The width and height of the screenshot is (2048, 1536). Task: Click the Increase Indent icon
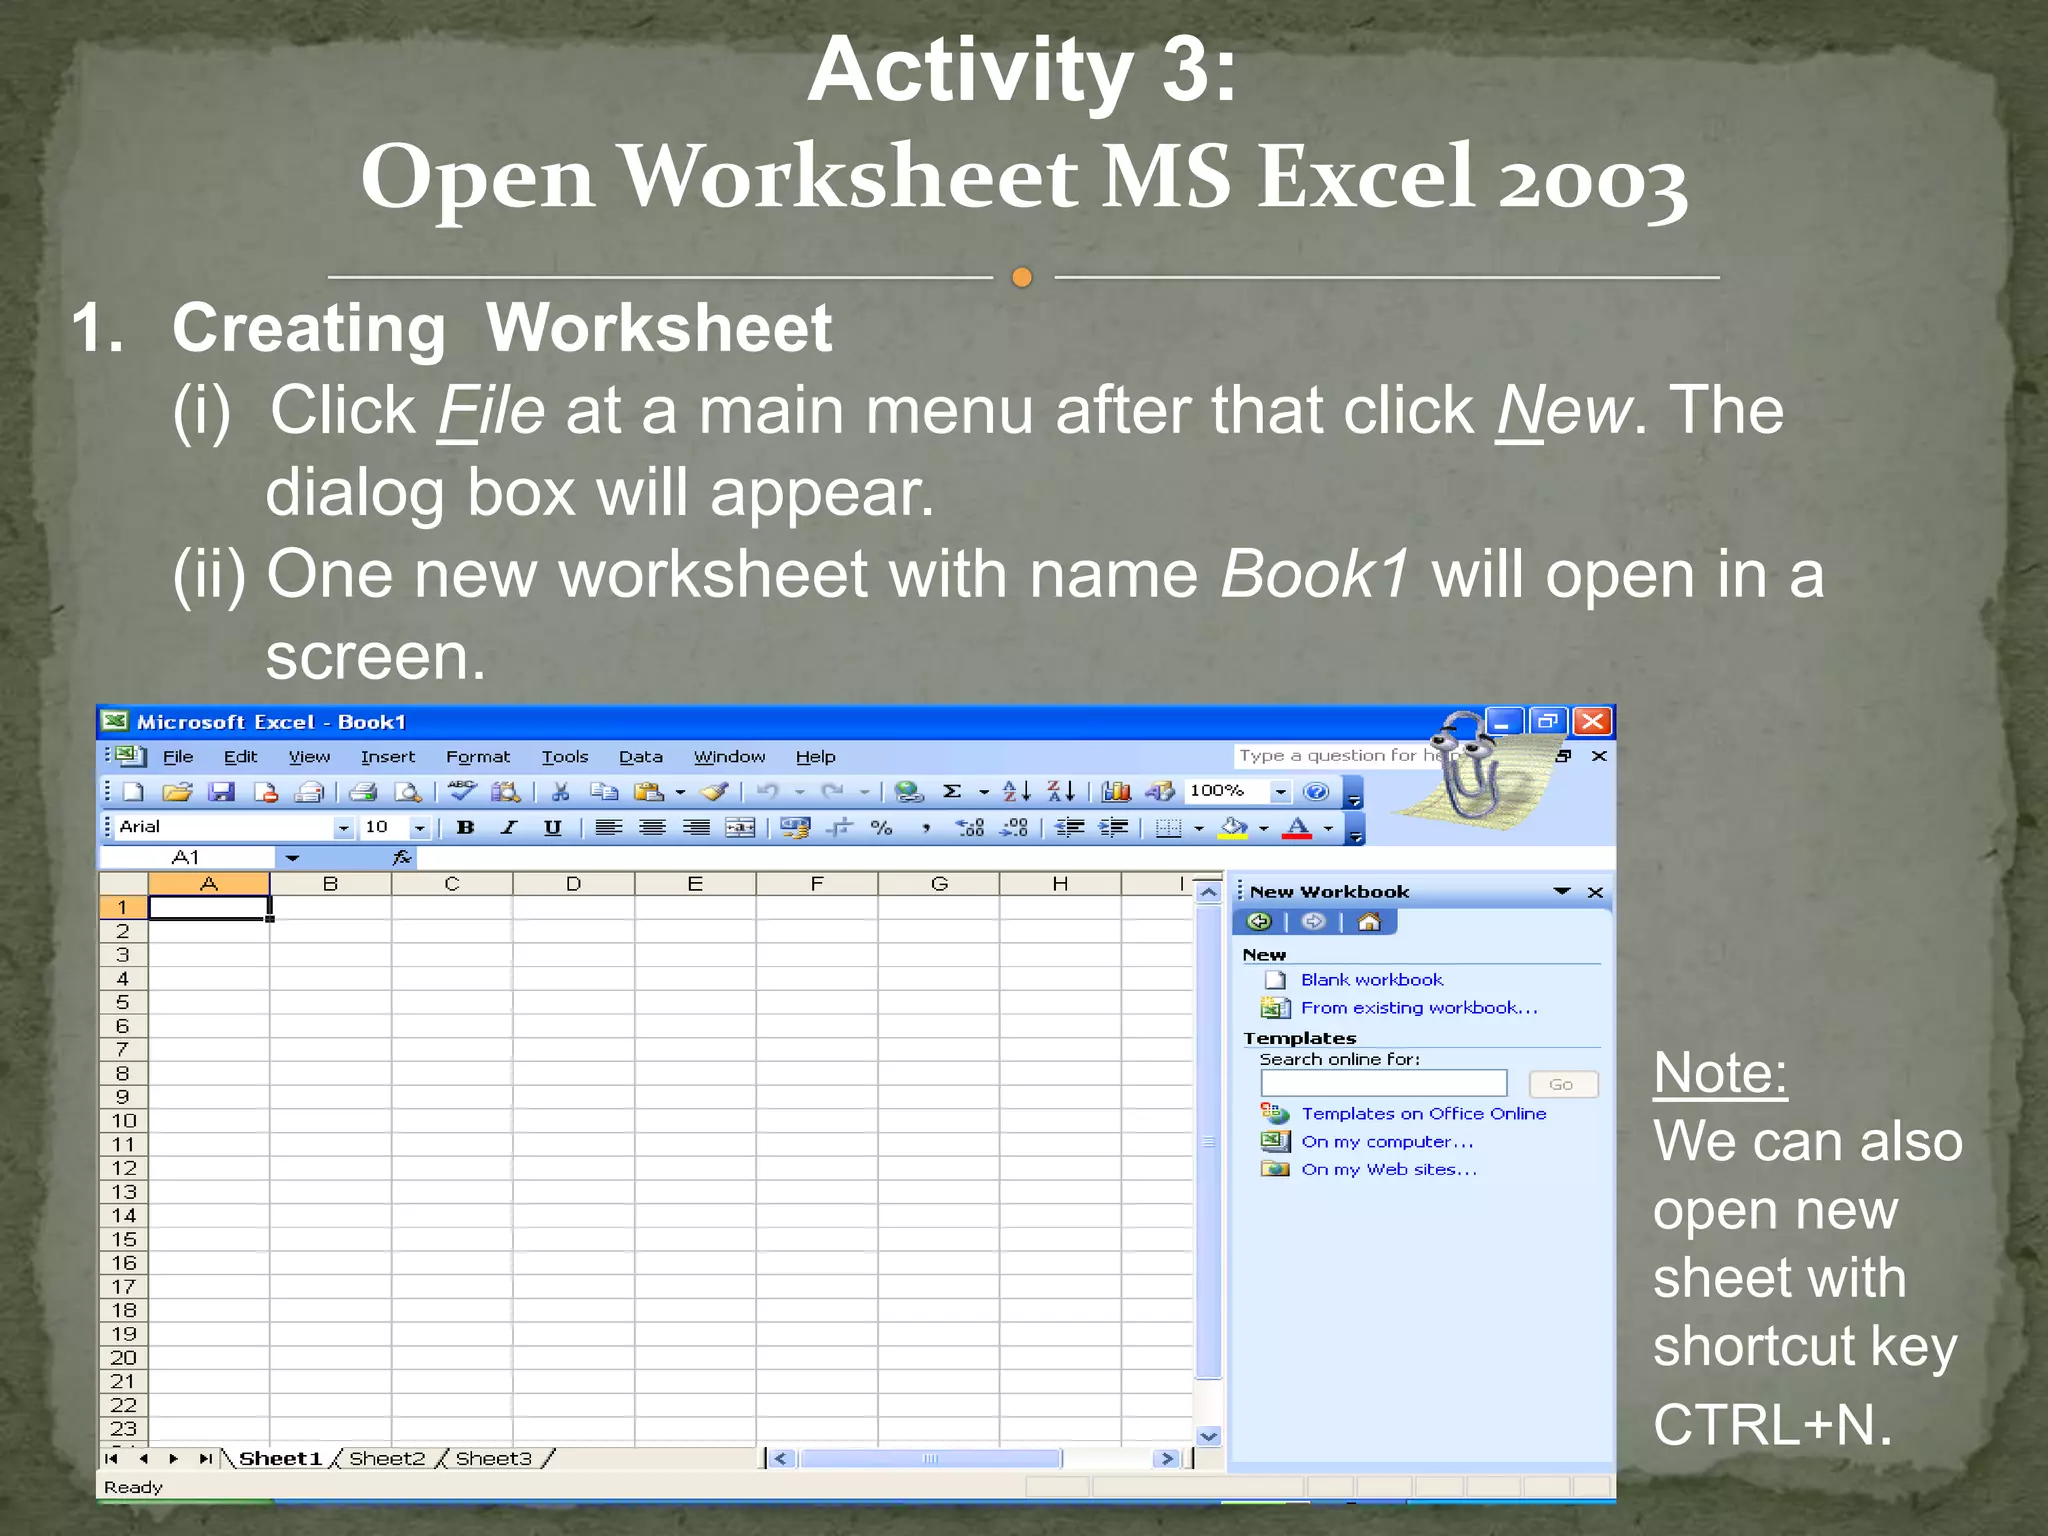pyautogui.click(x=1114, y=828)
